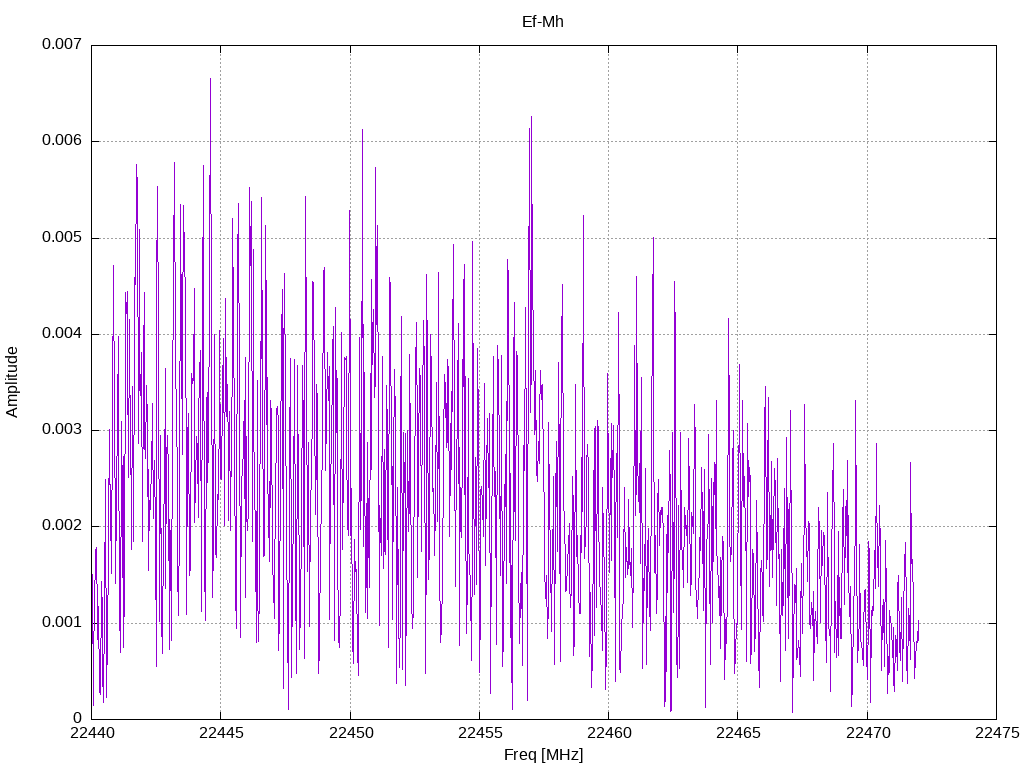Click the y-axis tick label 0.005
This screenshot has height=768, width=1024.
(62, 237)
